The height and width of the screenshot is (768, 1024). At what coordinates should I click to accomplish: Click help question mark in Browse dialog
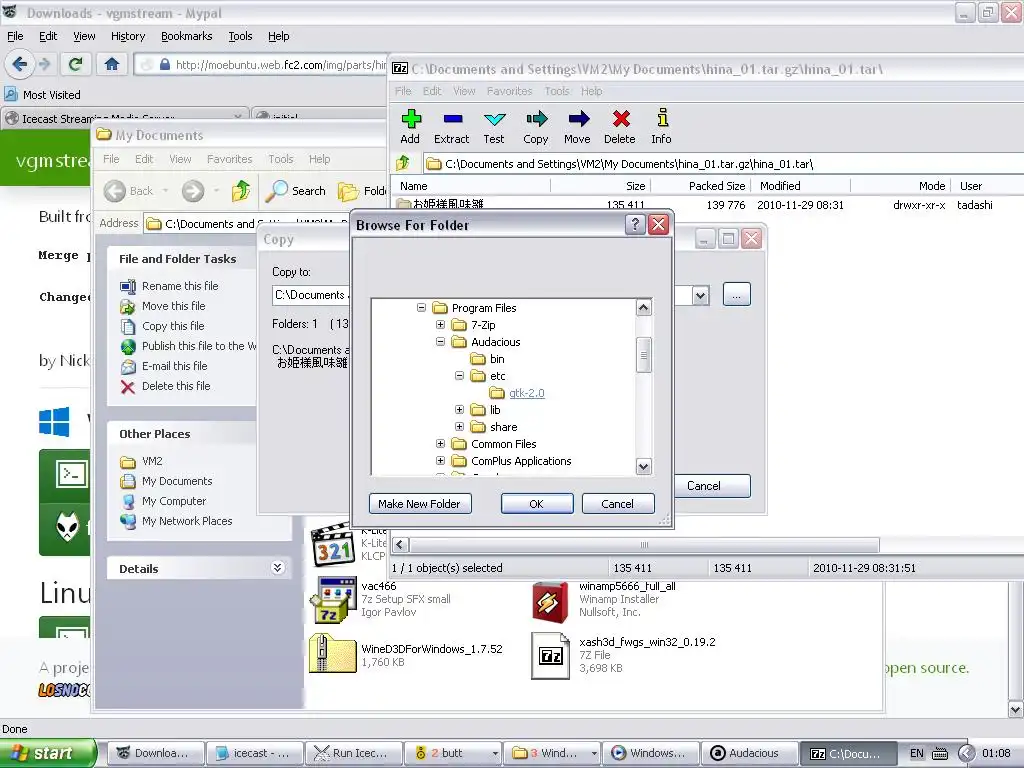point(635,225)
